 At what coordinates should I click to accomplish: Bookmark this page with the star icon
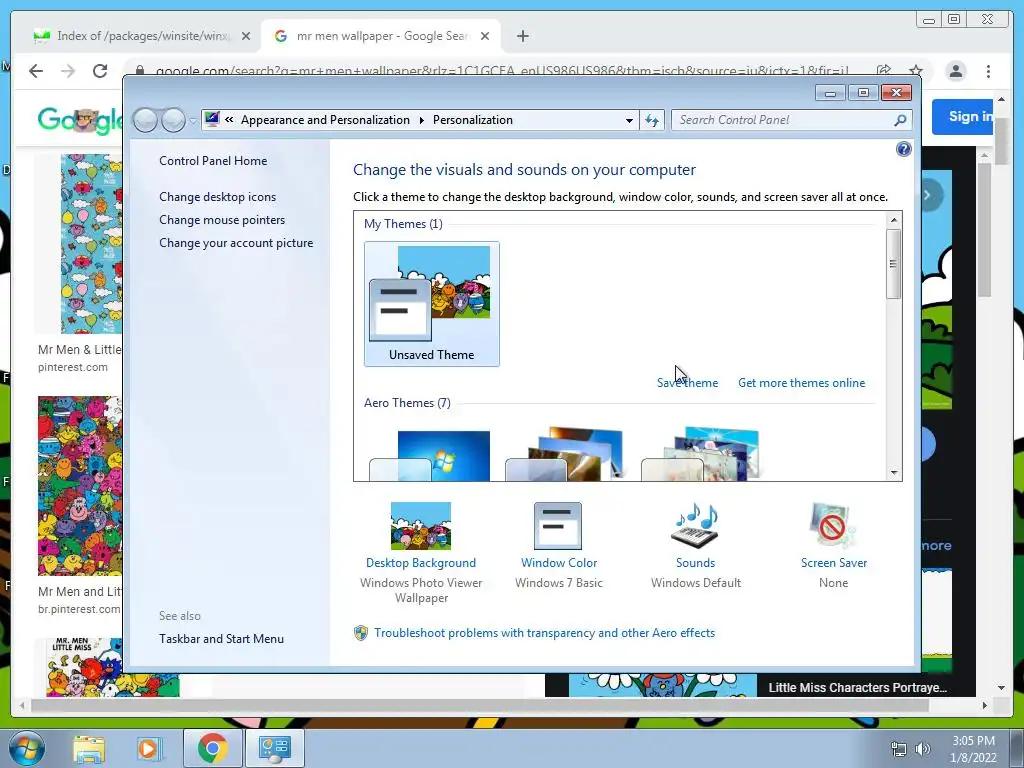click(916, 71)
